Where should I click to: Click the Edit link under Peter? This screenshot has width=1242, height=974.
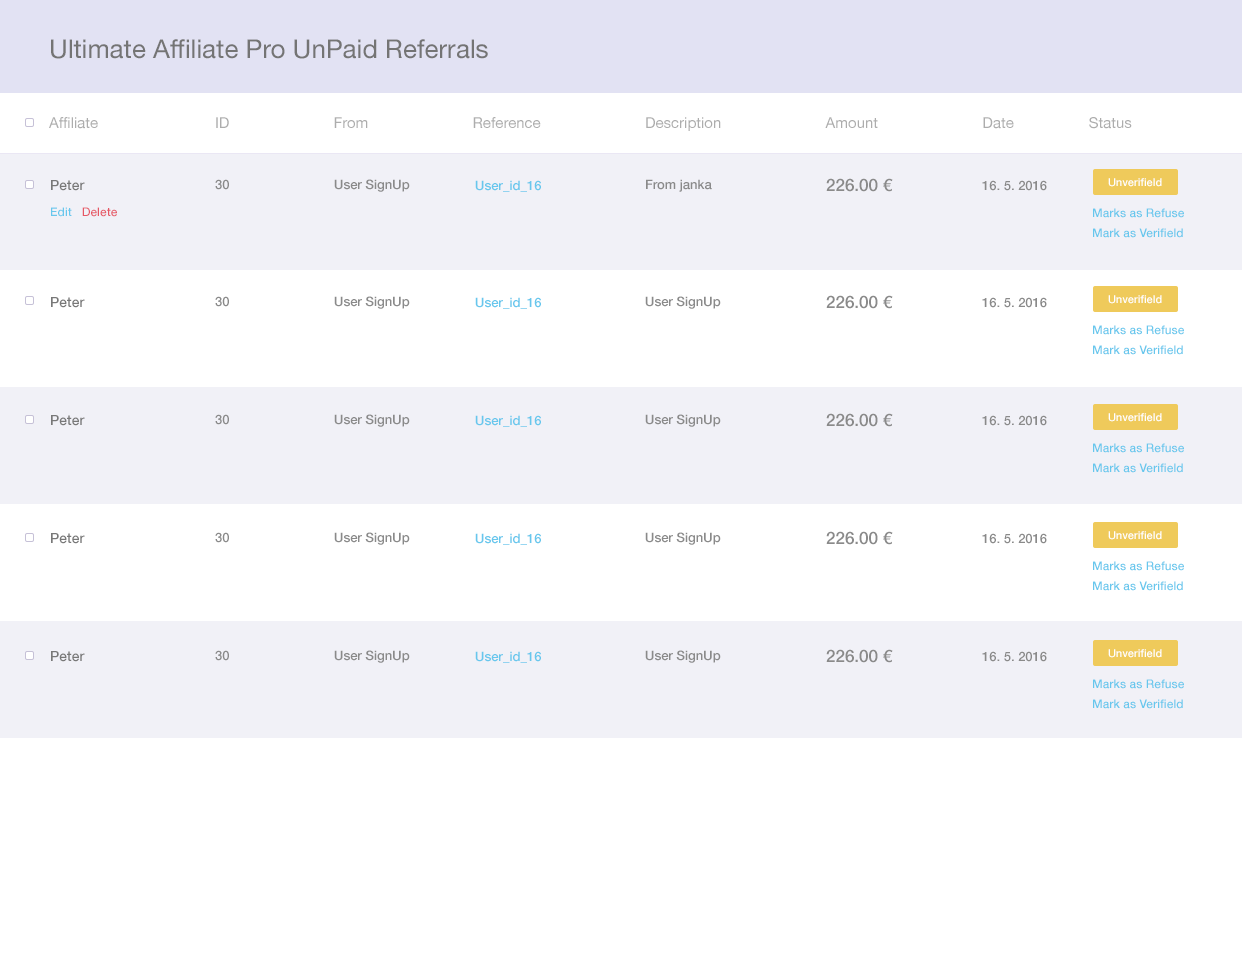coord(61,212)
